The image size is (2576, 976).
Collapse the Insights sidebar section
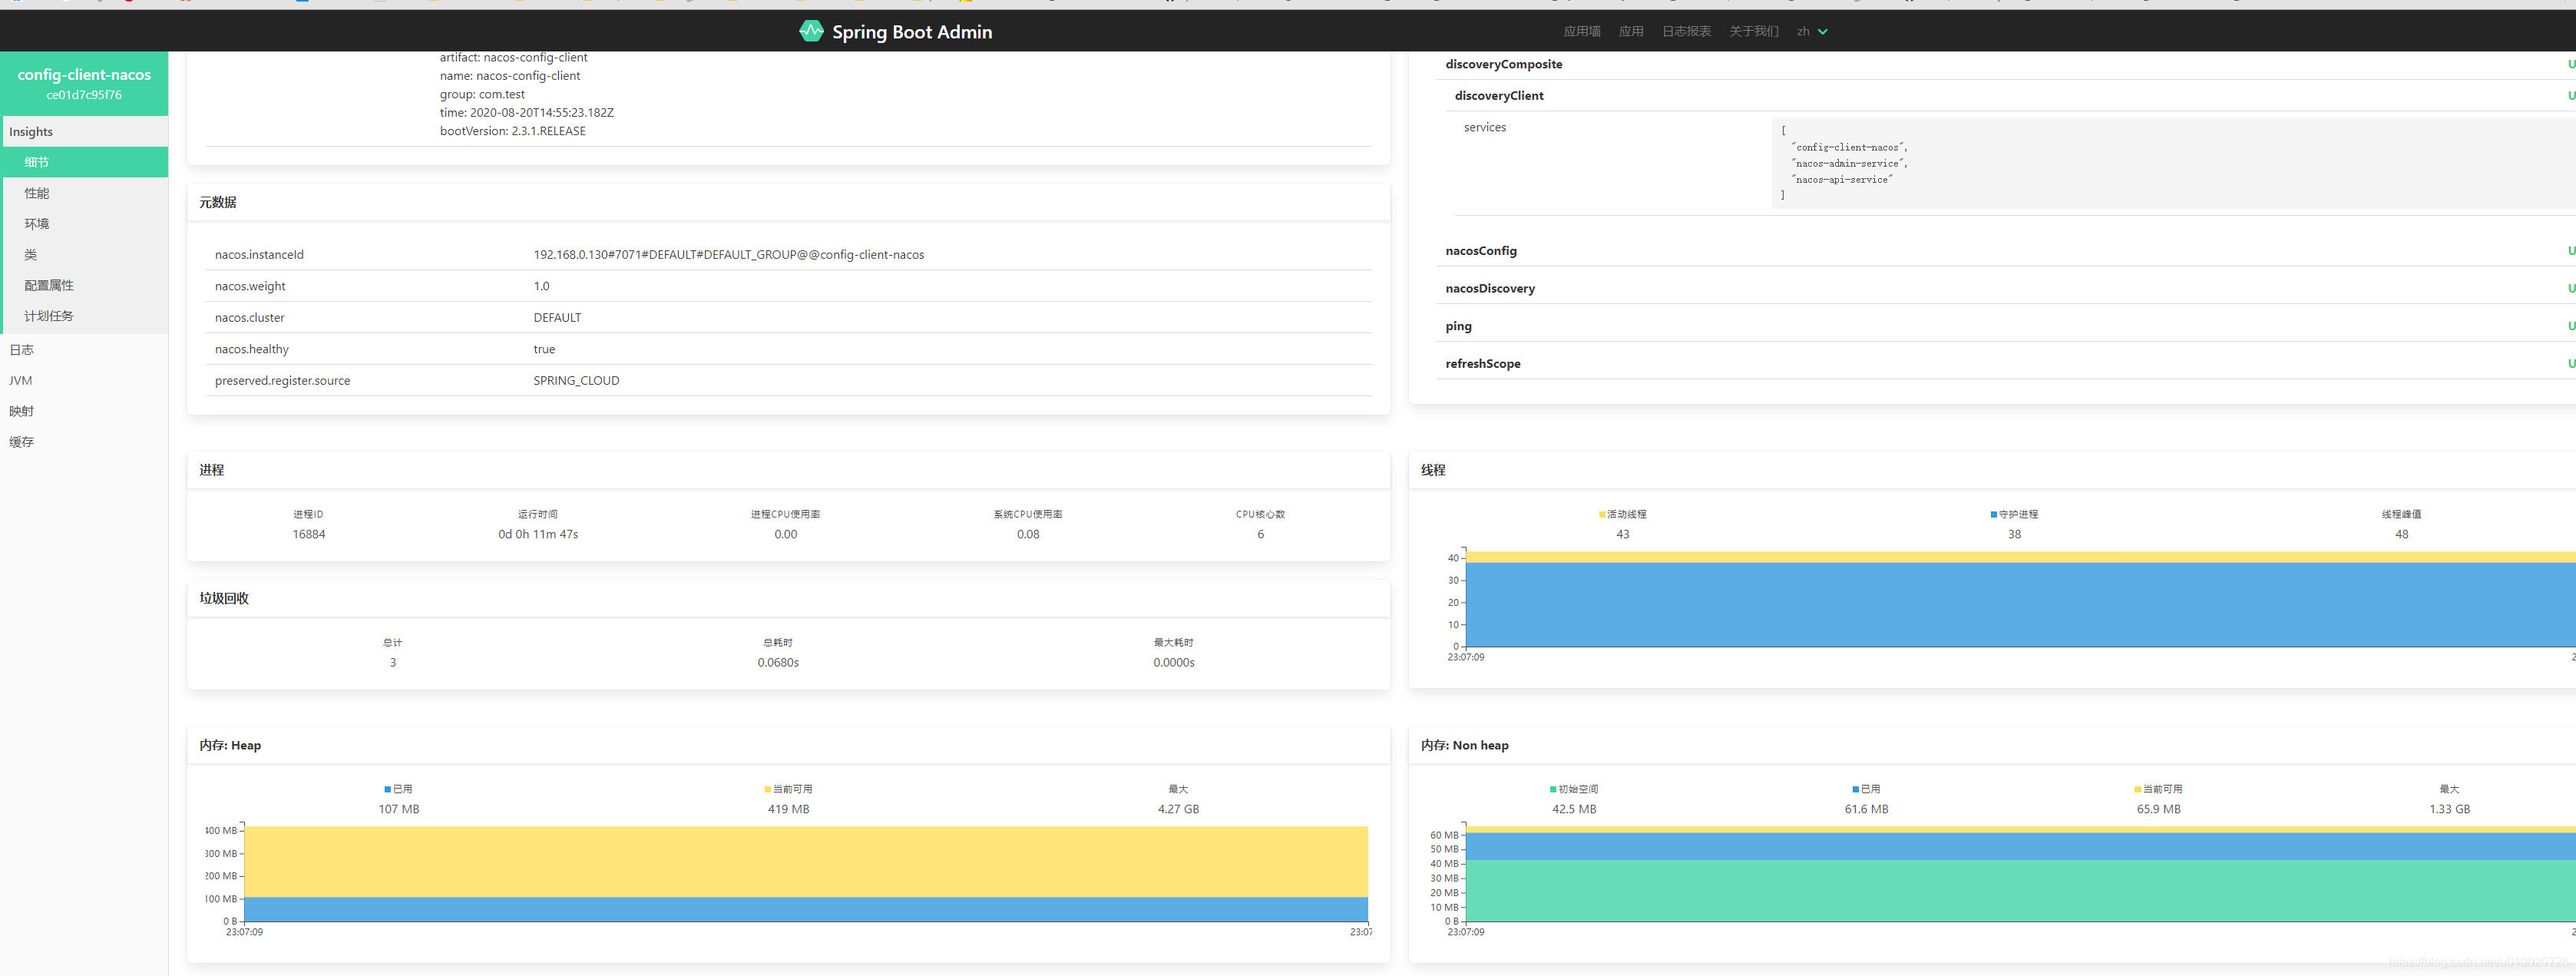pos(84,132)
